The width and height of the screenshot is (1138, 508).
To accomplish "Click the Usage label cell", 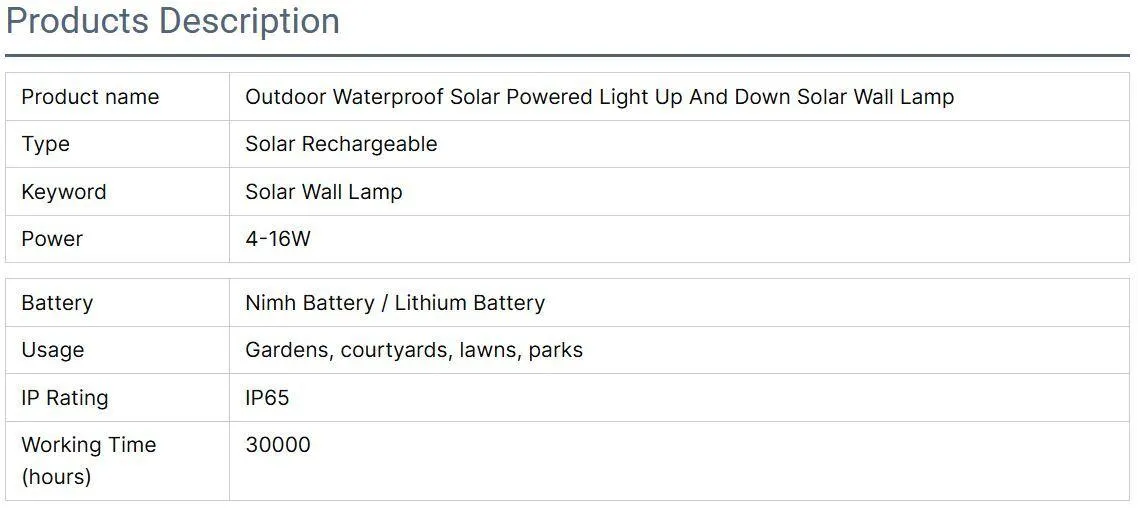I will [x=118, y=350].
